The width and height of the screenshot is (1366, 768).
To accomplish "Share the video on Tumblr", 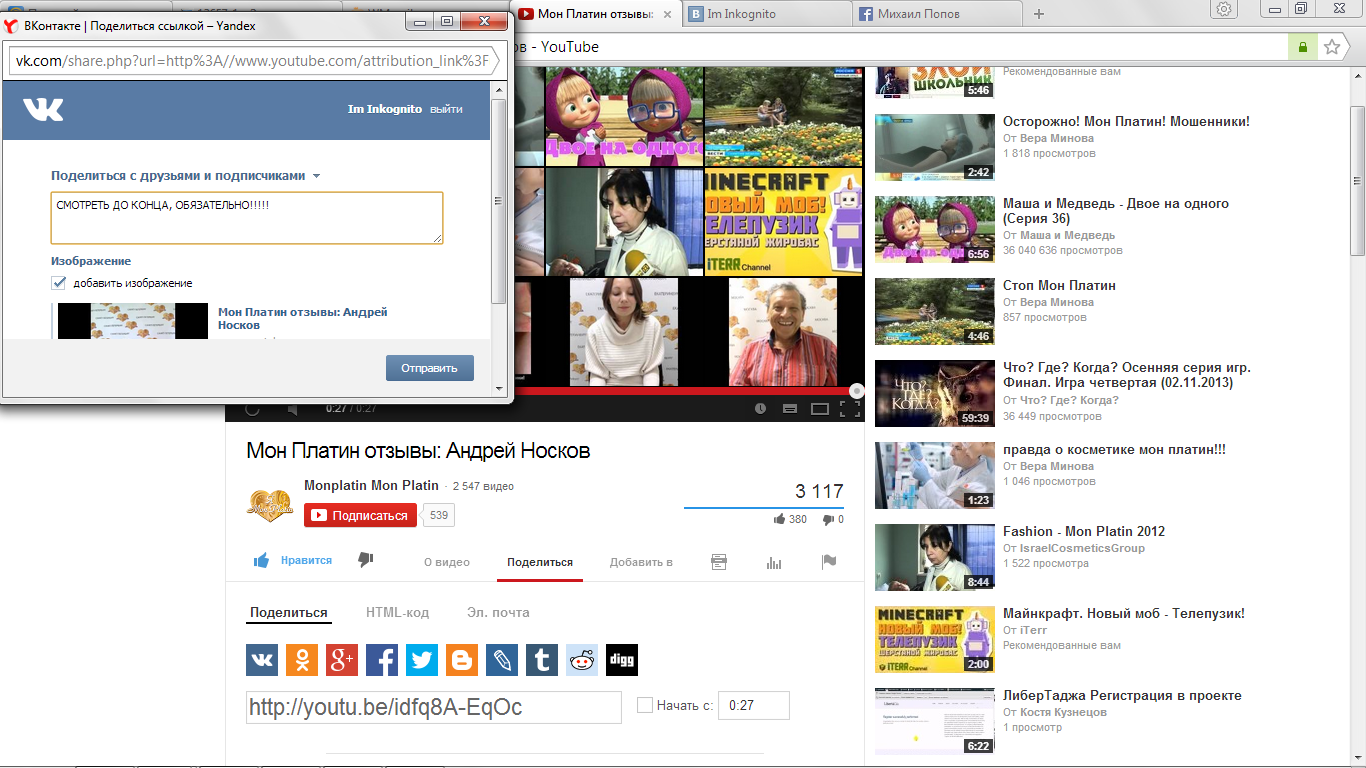I will (542, 660).
